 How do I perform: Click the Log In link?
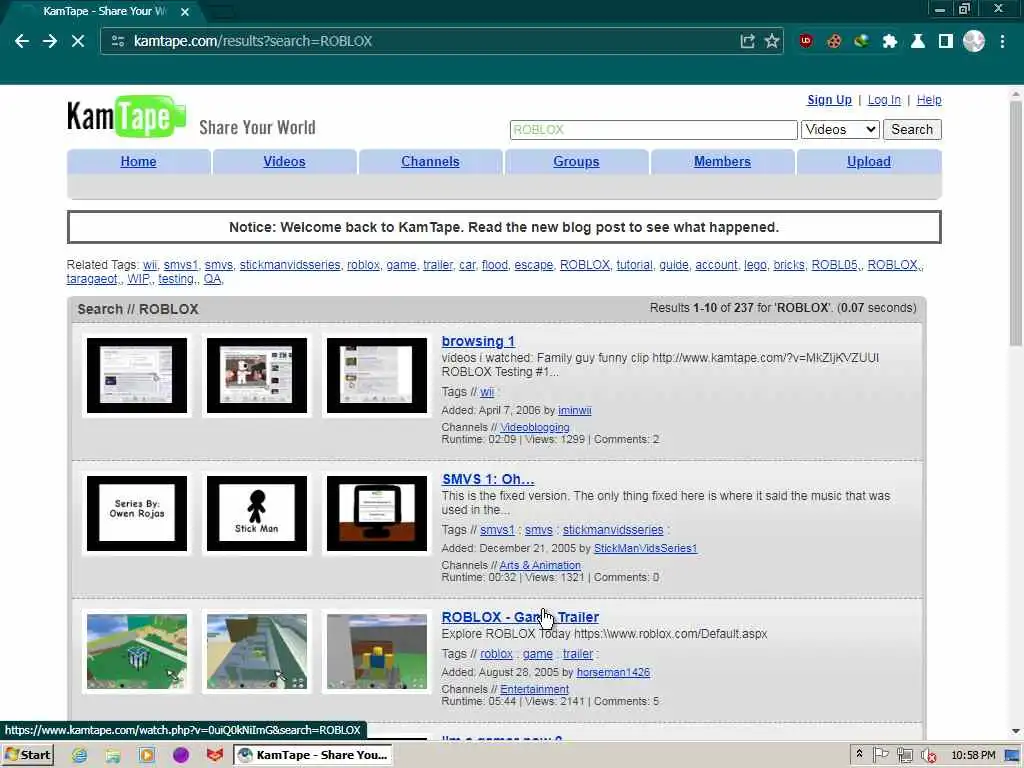coord(884,100)
